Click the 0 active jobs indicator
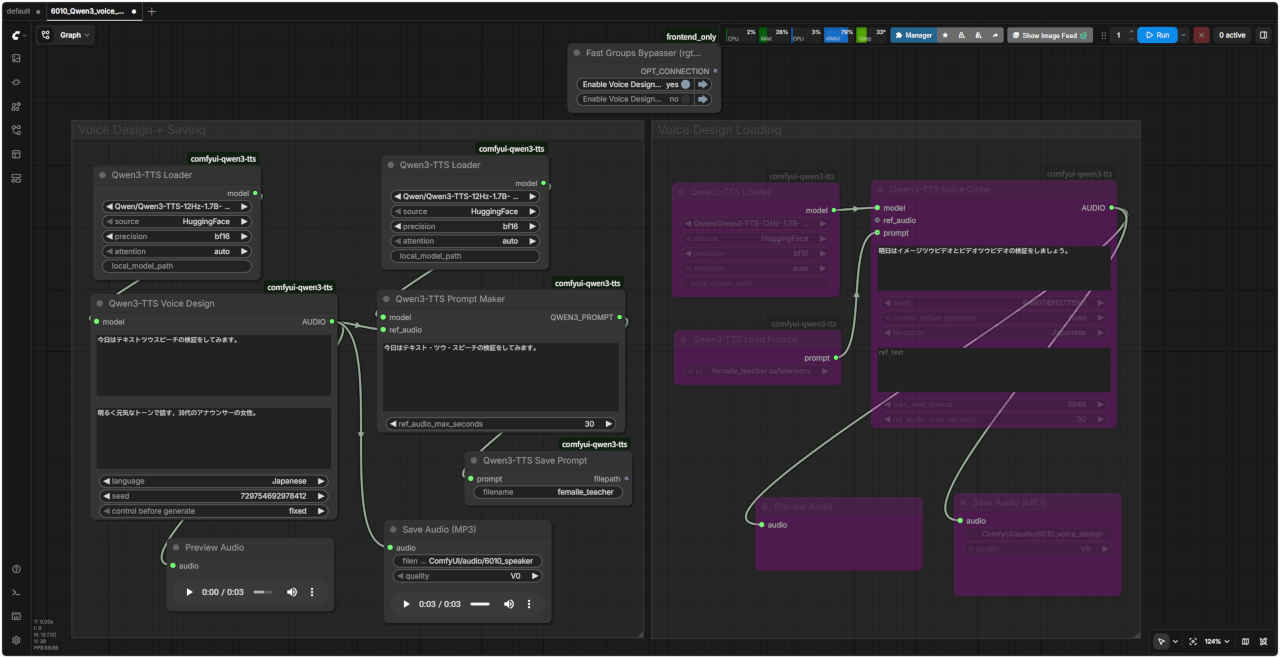 pyautogui.click(x=1232, y=35)
